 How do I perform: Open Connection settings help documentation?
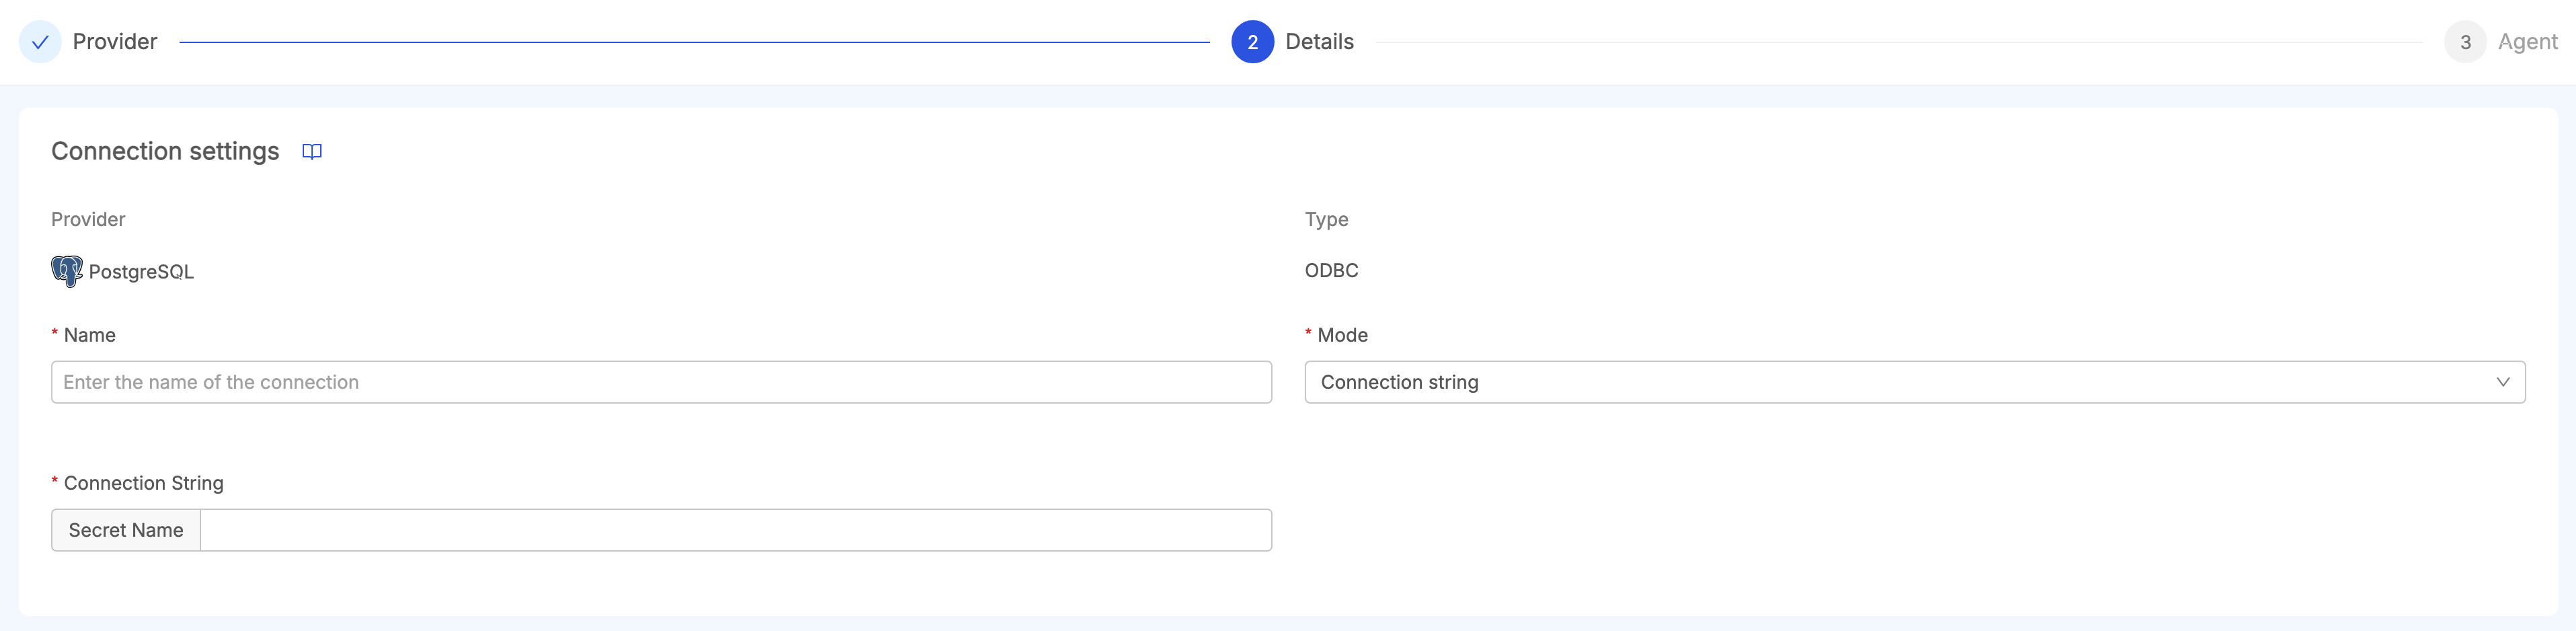click(x=311, y=151)
